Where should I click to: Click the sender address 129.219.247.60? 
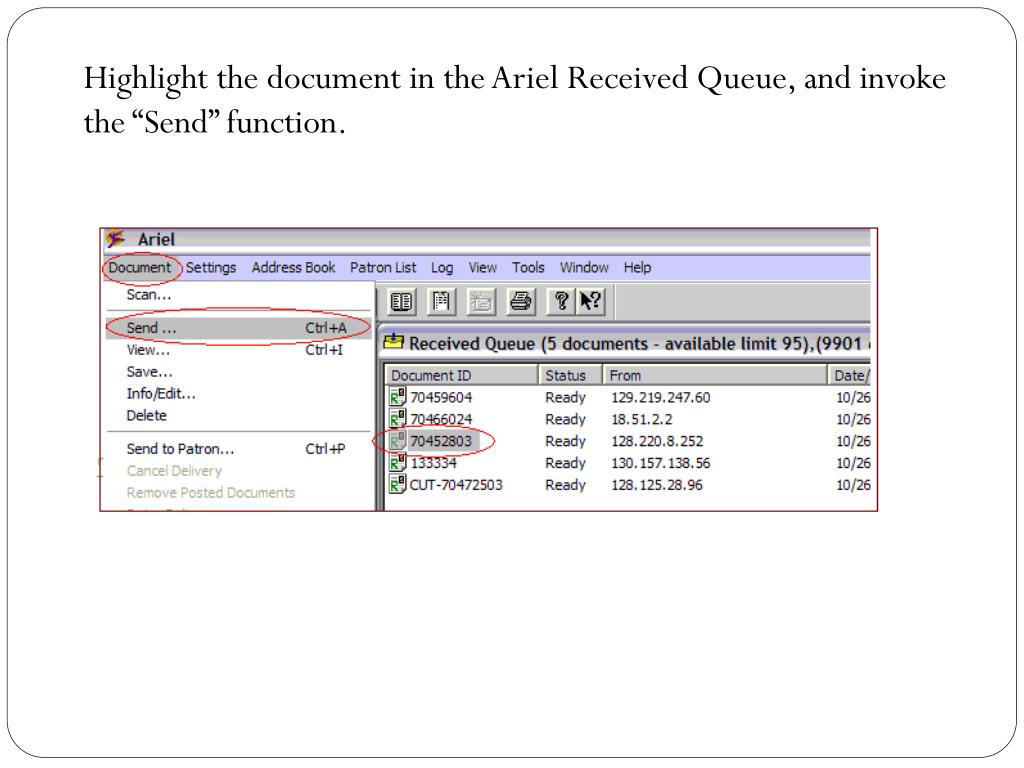pos(660,397)
